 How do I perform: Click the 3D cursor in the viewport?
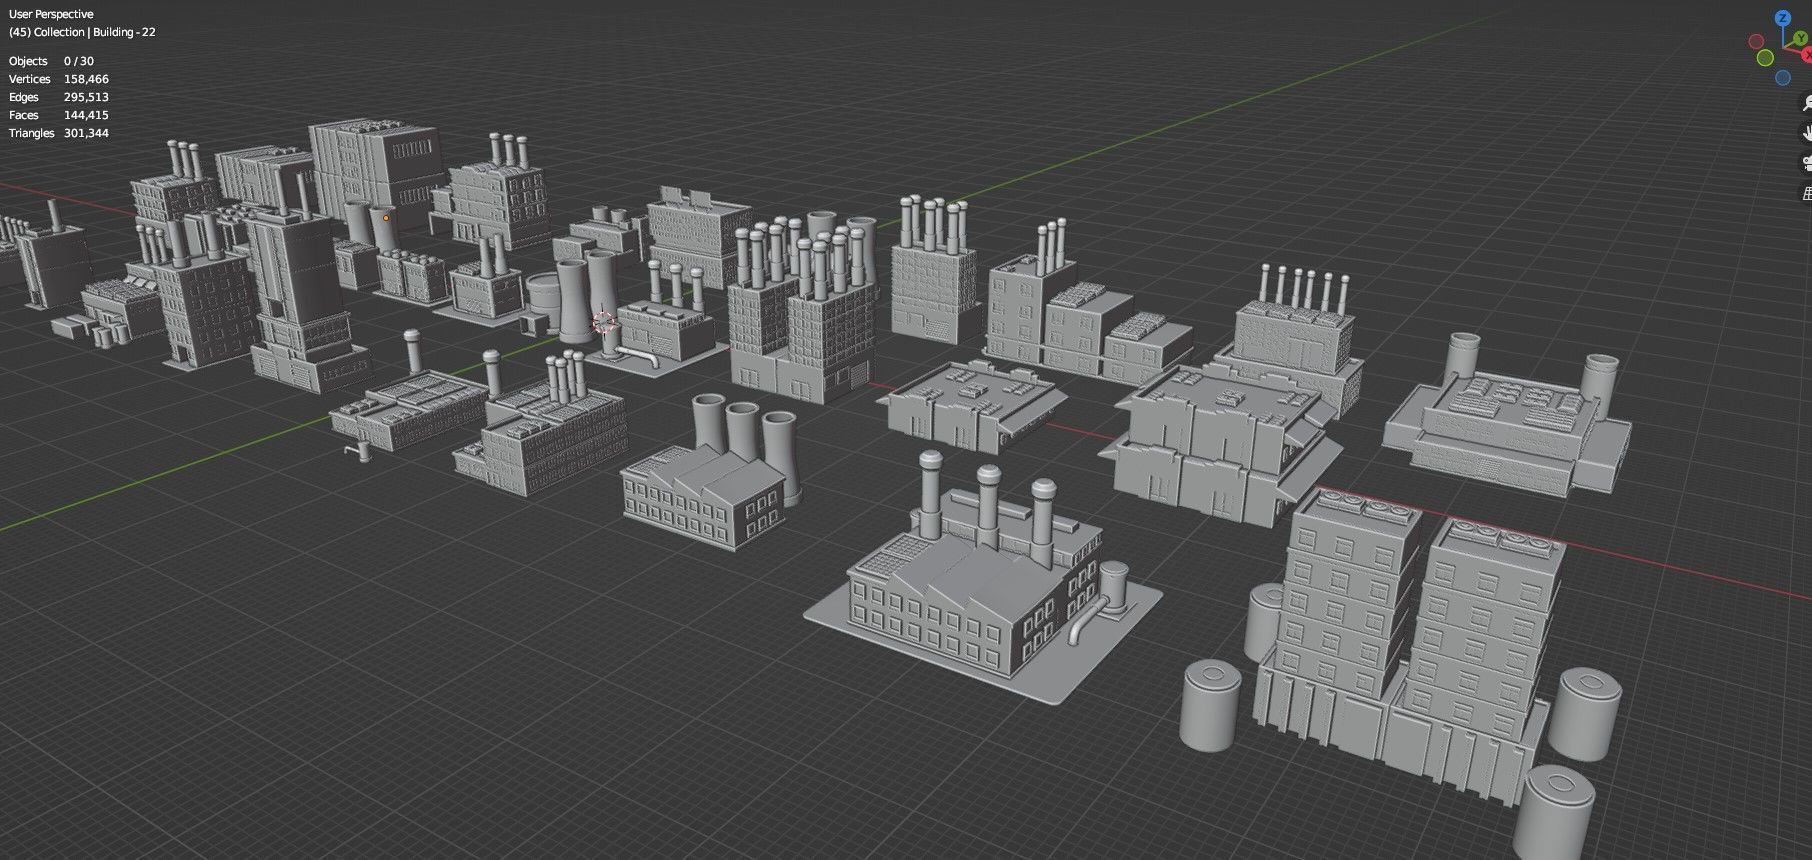[x=603, y=322]
